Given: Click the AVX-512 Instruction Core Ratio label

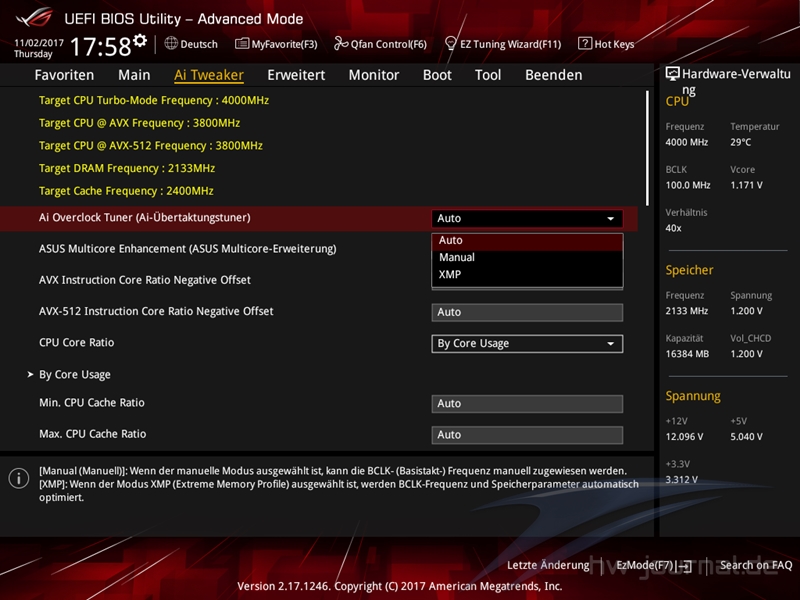Looking at the screenshot, I should point(156,311).
